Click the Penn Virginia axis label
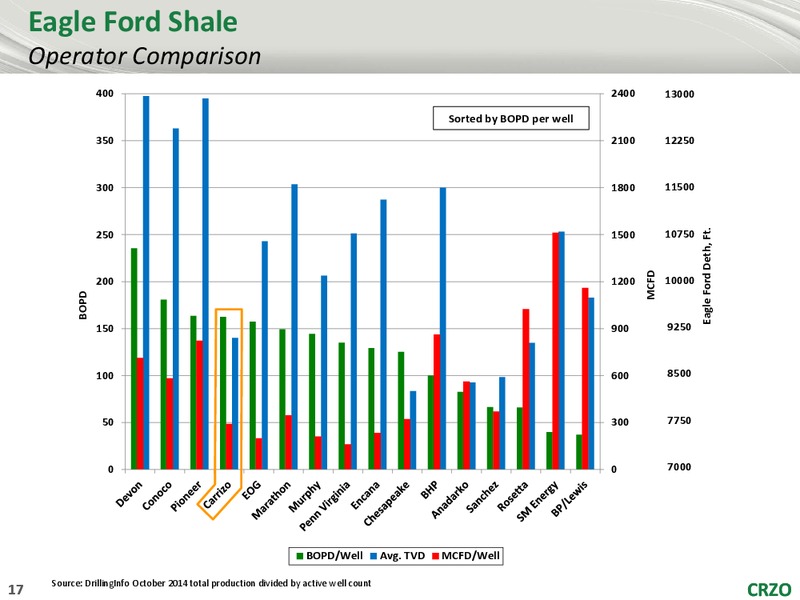800x600 pixels. click(x=325, y=506)
